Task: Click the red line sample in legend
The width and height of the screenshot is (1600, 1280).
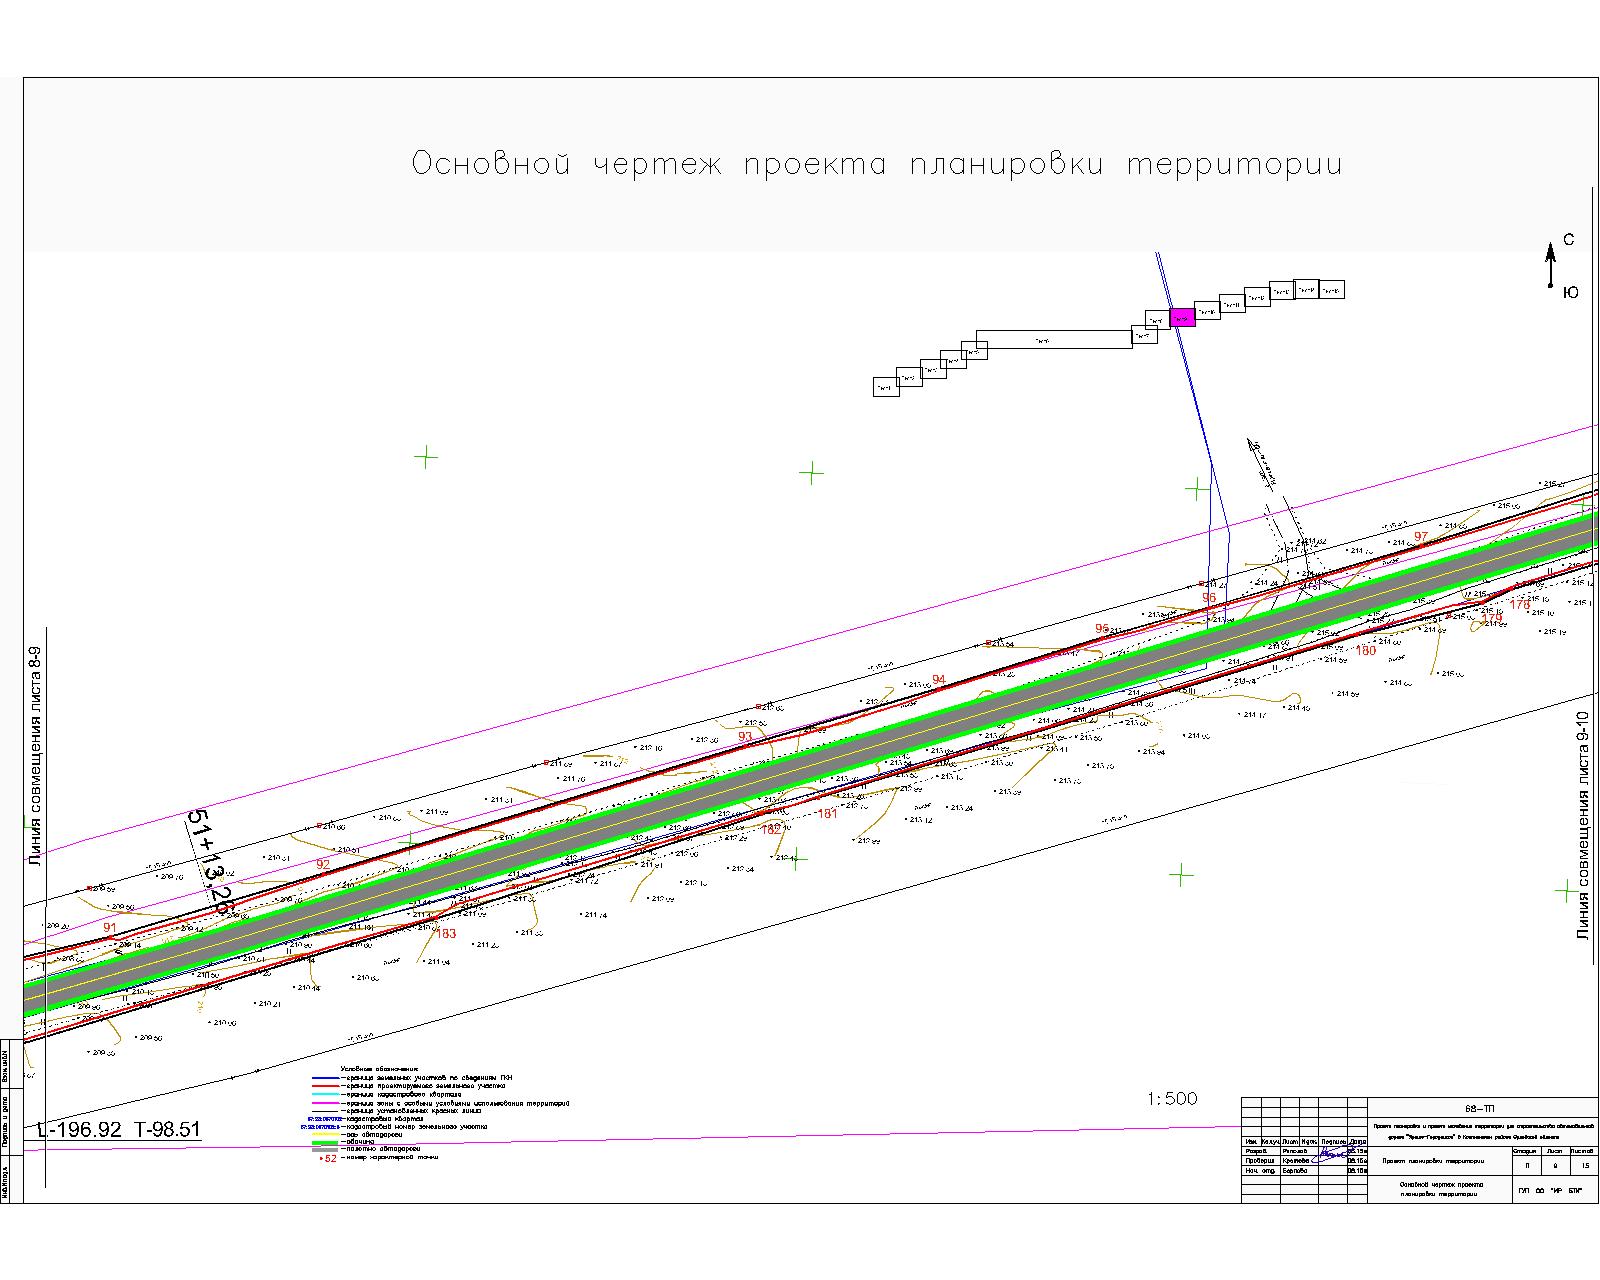Action: [x=326, y=1086]
